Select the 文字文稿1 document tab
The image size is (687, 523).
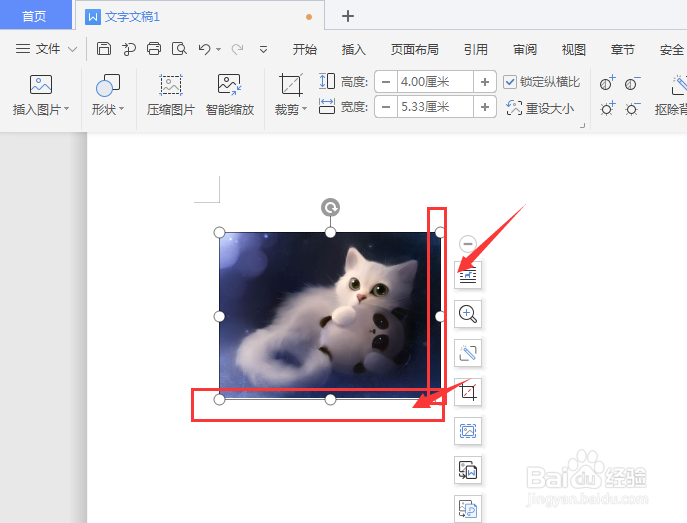coord(199,17)
